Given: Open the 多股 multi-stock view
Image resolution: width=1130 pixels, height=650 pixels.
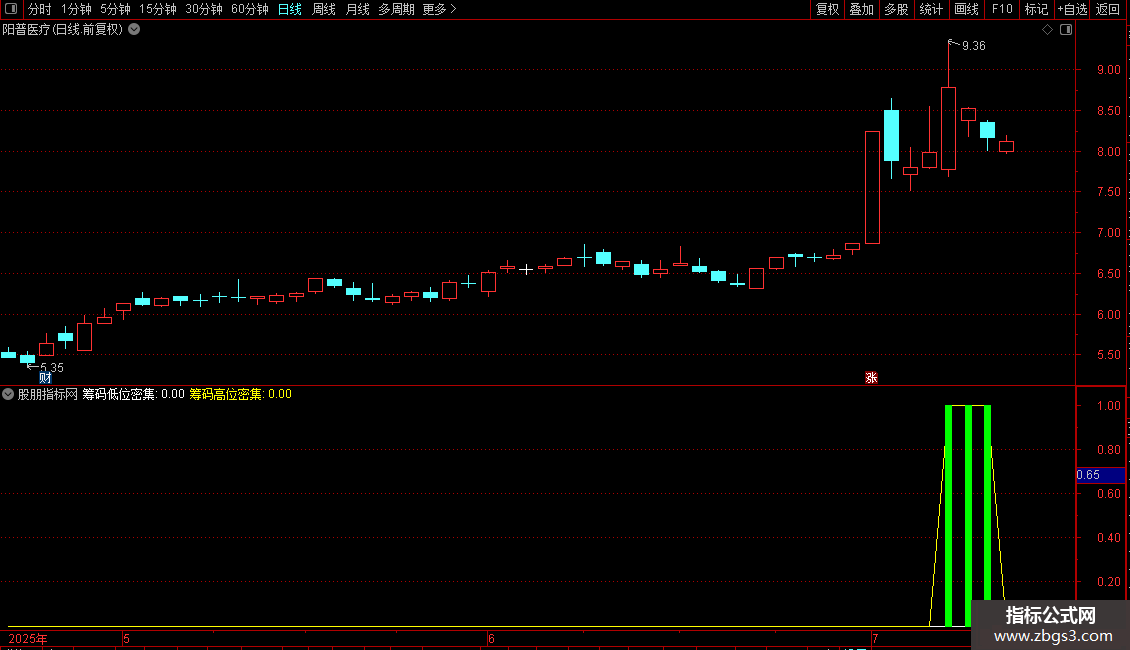Looking at the screenshot, I should [896, 9].
